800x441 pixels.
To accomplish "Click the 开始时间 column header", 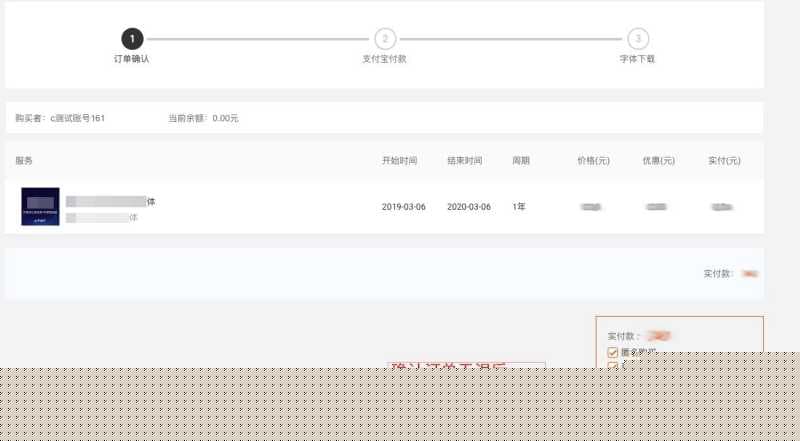I will tap(399, 161).
